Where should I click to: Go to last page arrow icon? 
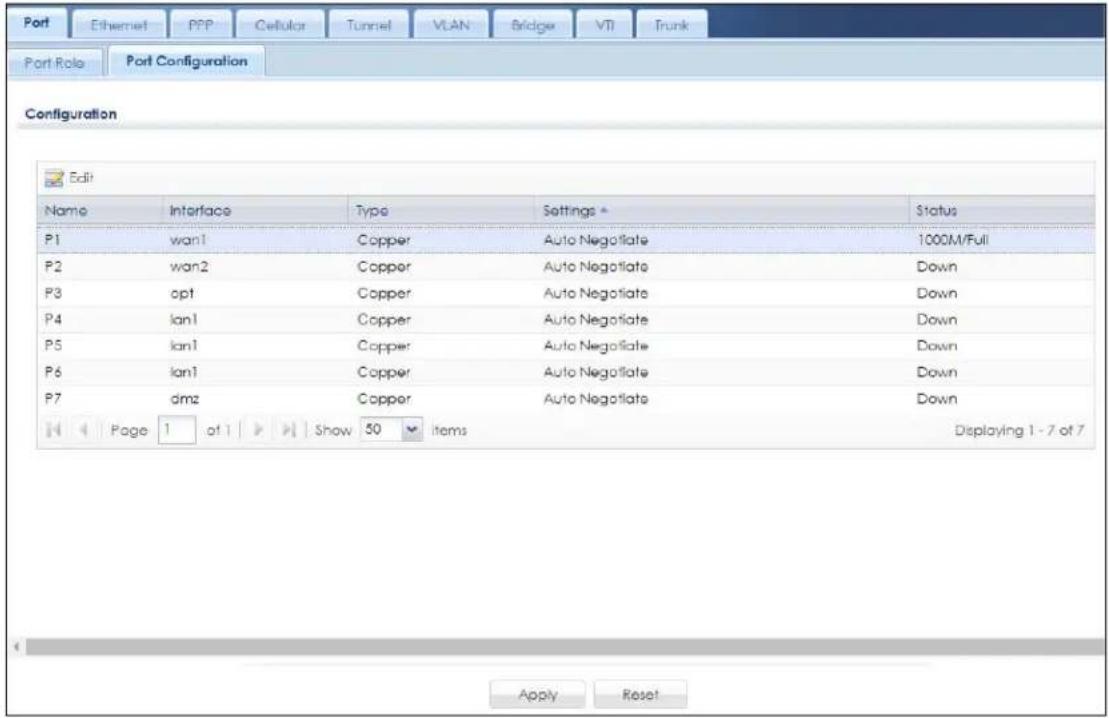[x=289, y=429]
